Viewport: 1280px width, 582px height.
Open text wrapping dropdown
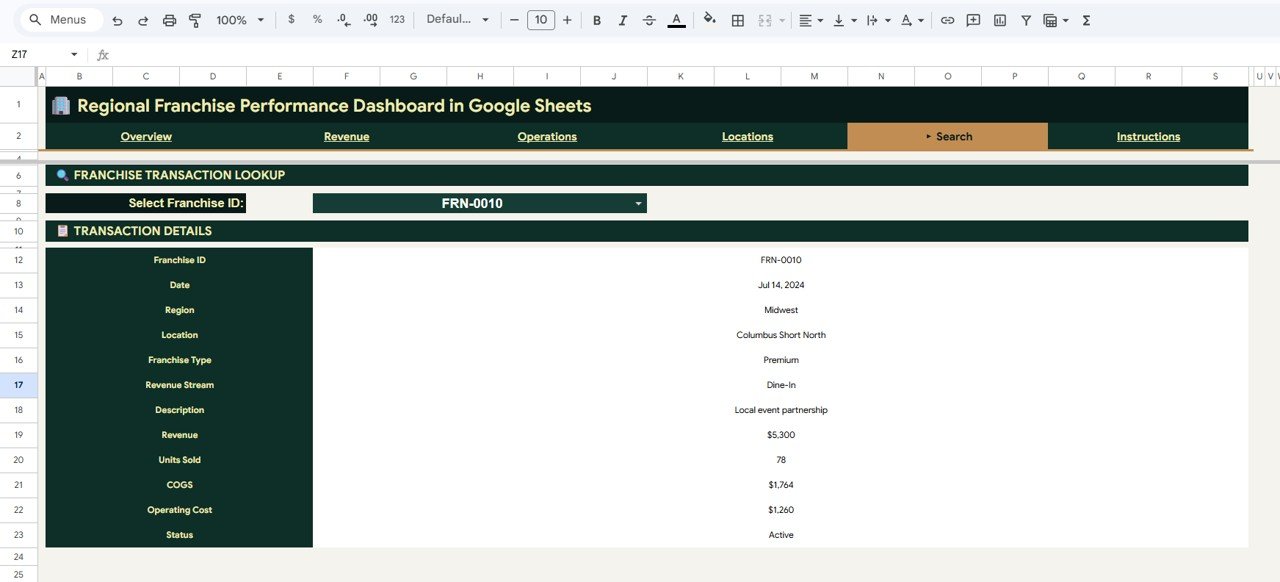(x=877, y=20)
